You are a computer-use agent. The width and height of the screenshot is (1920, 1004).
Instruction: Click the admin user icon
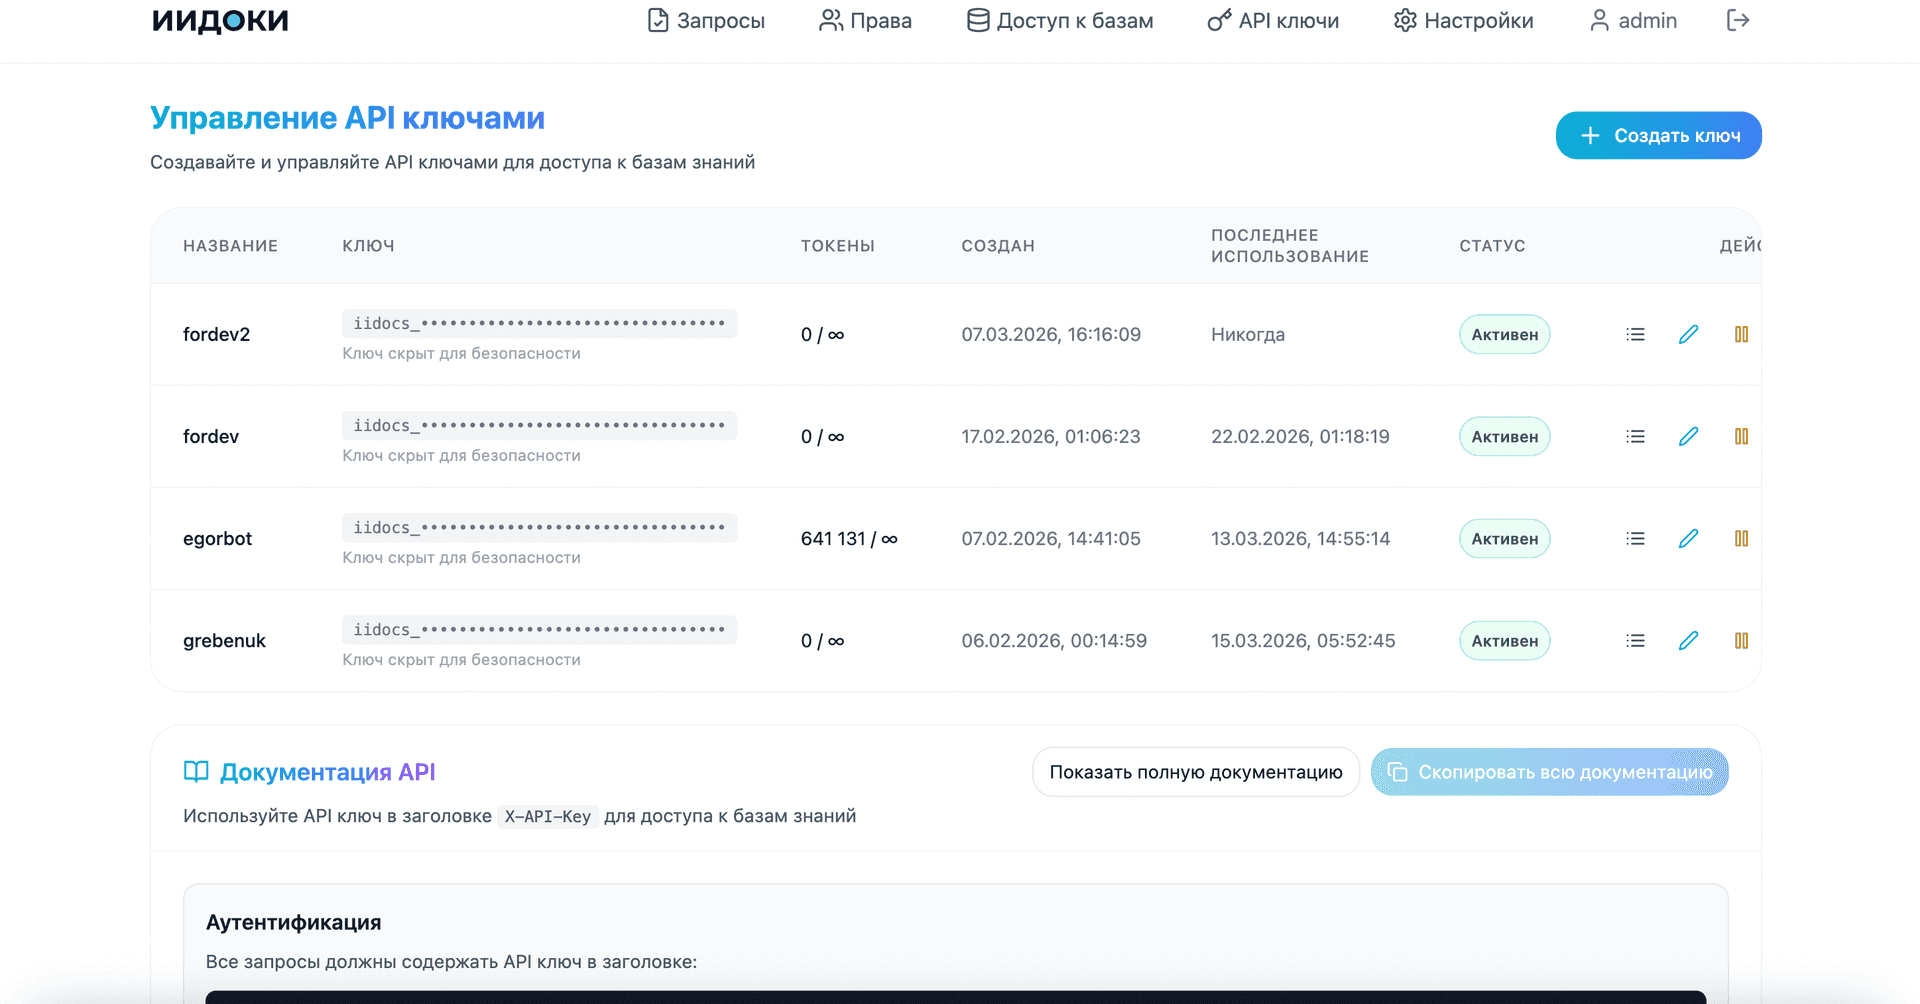(1598, 19)
